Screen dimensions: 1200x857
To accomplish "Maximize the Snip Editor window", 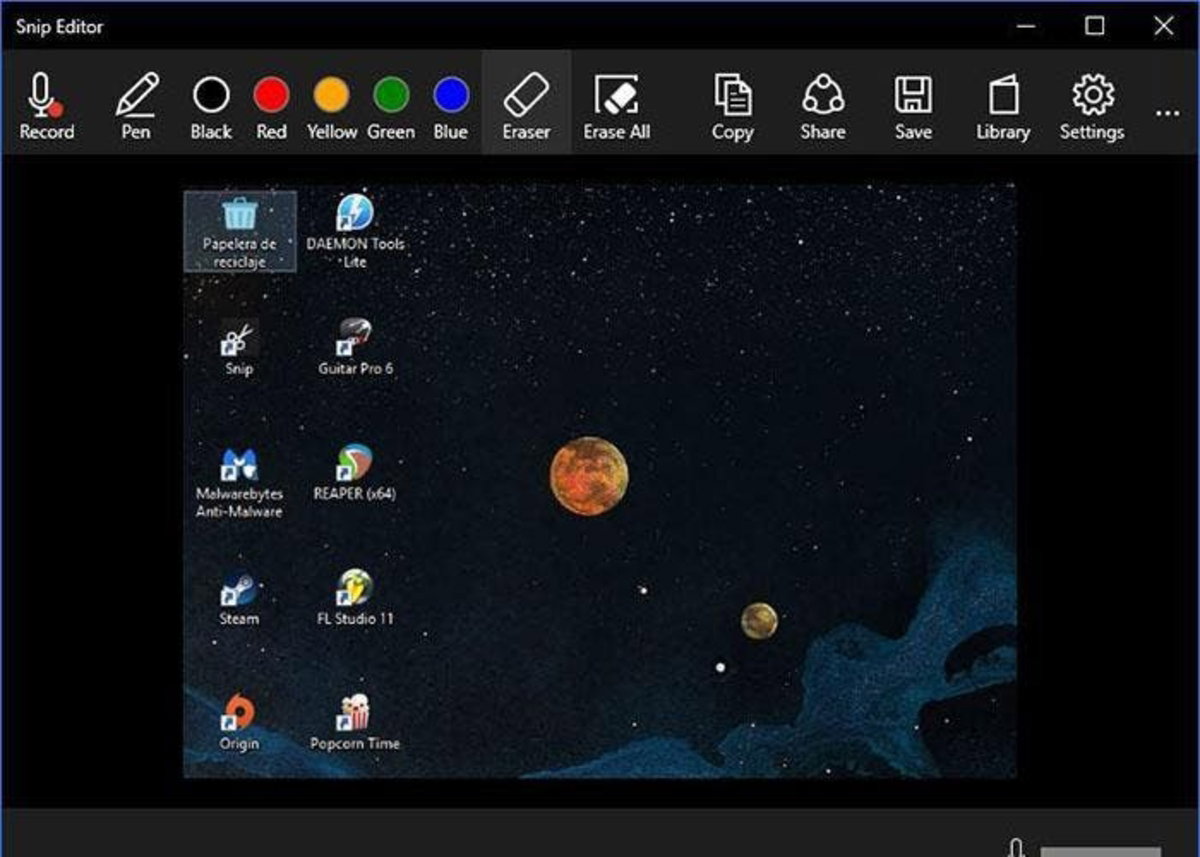I will [1095, 26].
